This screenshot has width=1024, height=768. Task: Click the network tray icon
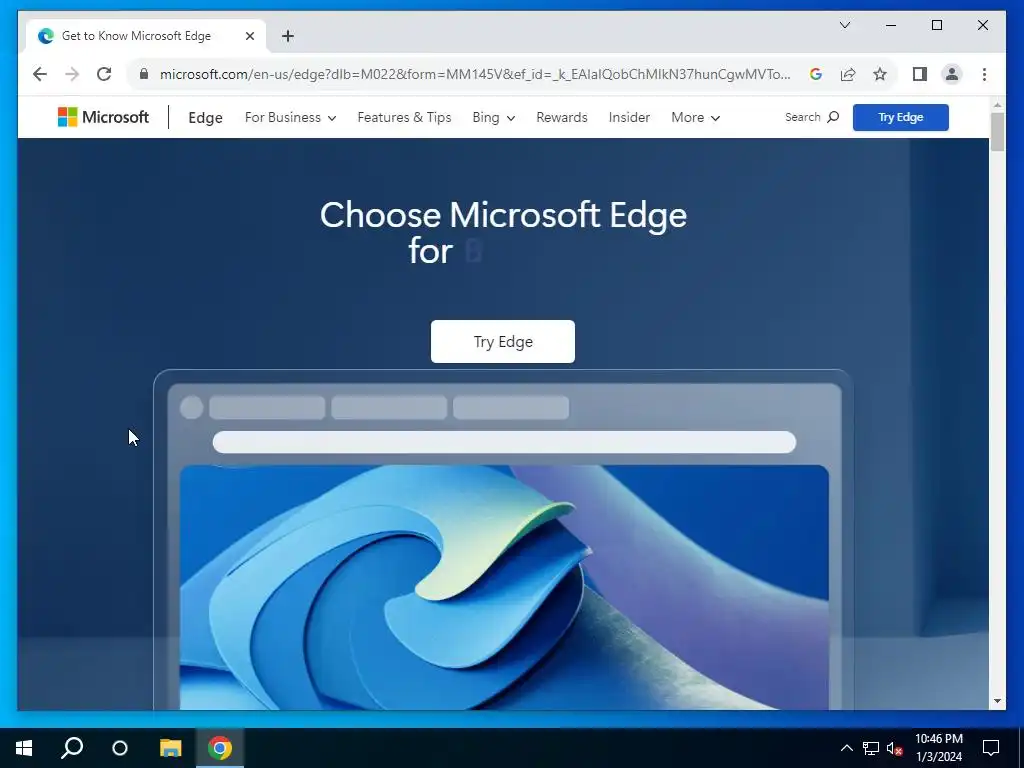(871, 748)
